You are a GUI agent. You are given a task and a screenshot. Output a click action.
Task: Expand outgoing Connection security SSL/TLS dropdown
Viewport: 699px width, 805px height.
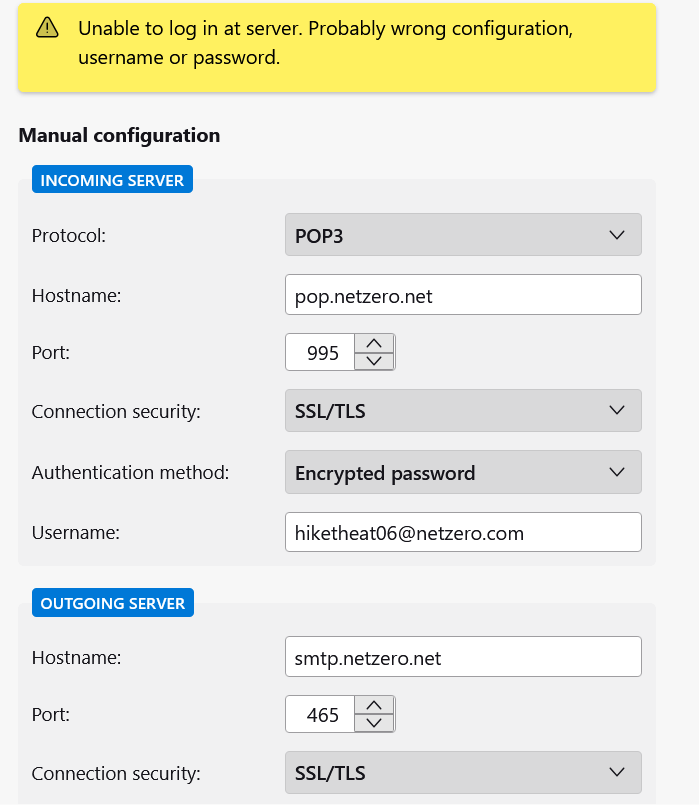(x=463, y=773)
